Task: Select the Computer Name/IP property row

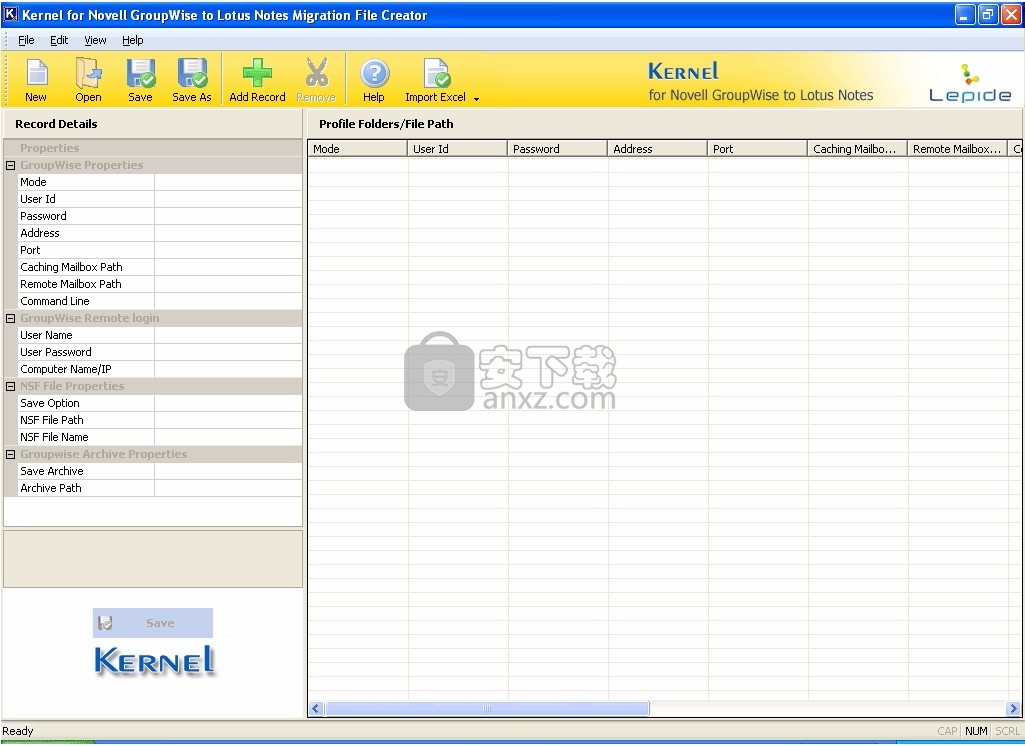Action: (x=160, y=369)
